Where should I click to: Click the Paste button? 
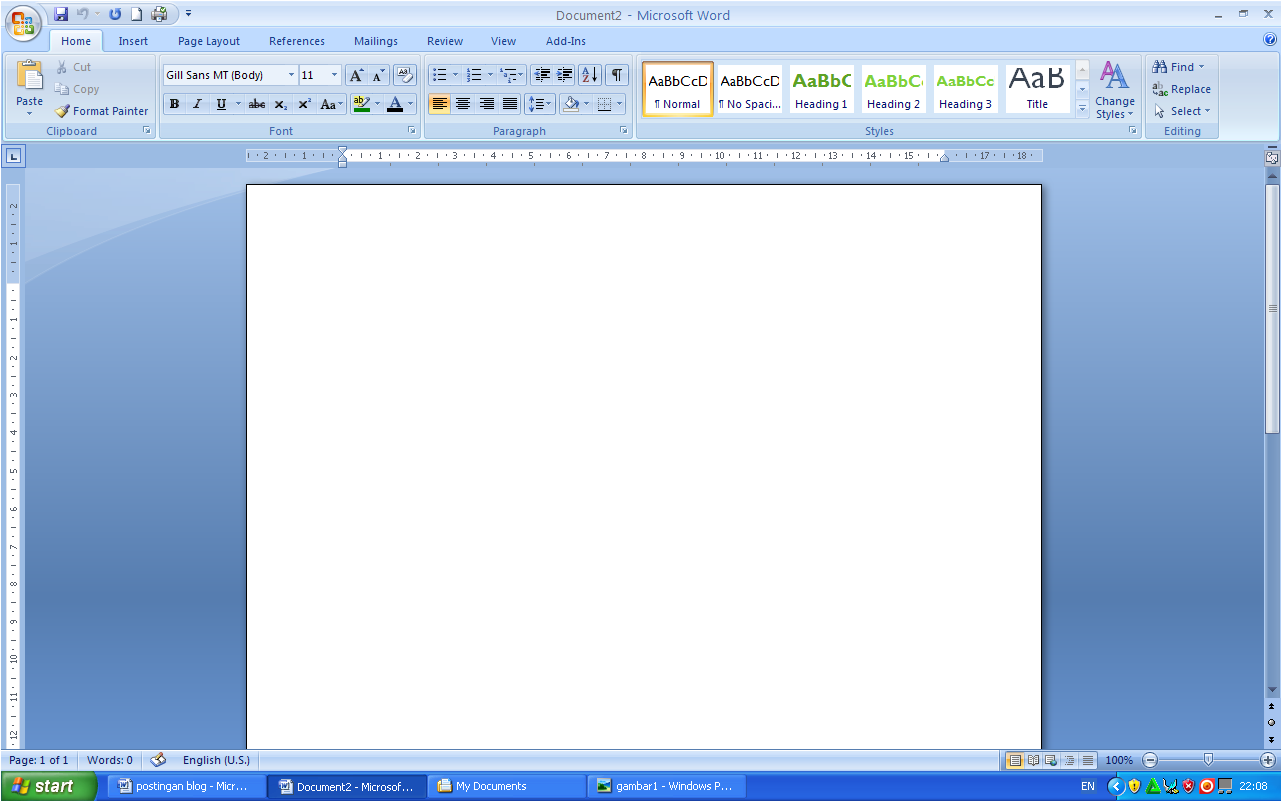point(30,88)
